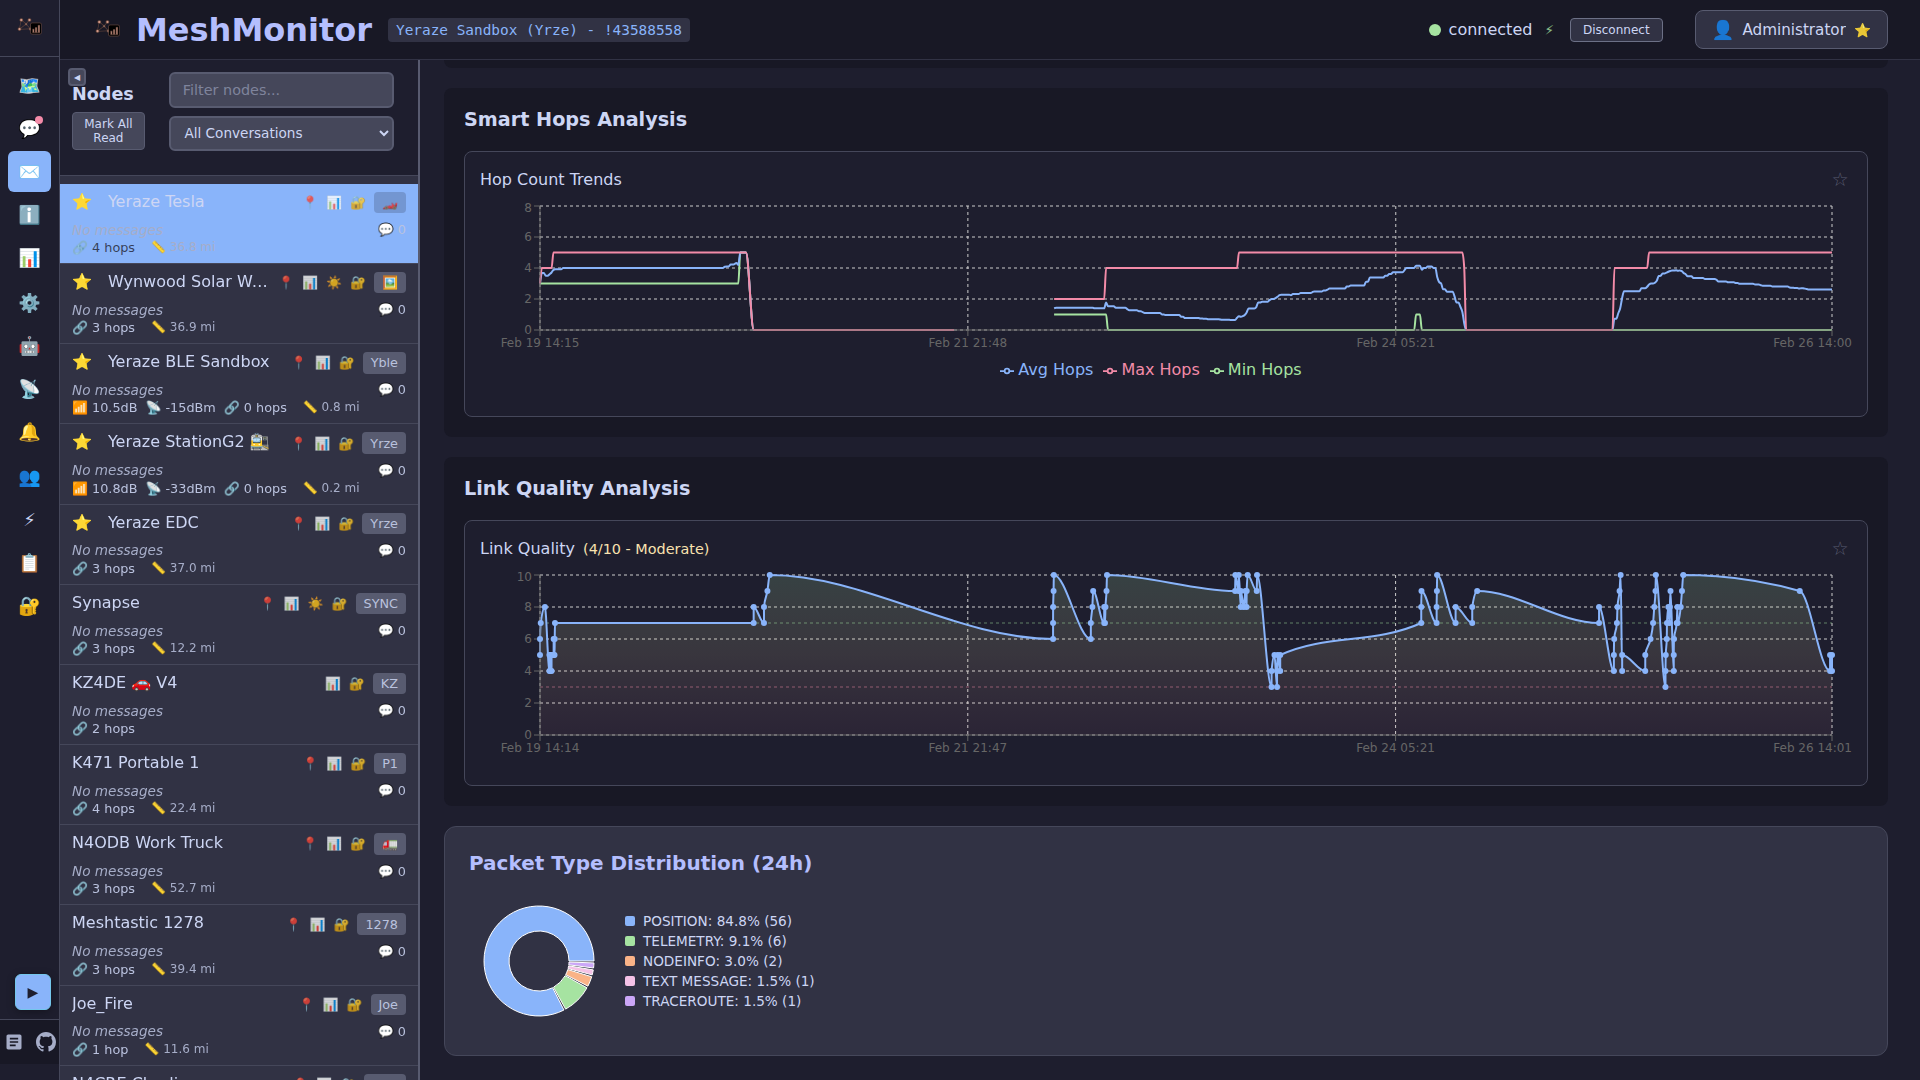Click the Disconnect button

click(1615, 30)
